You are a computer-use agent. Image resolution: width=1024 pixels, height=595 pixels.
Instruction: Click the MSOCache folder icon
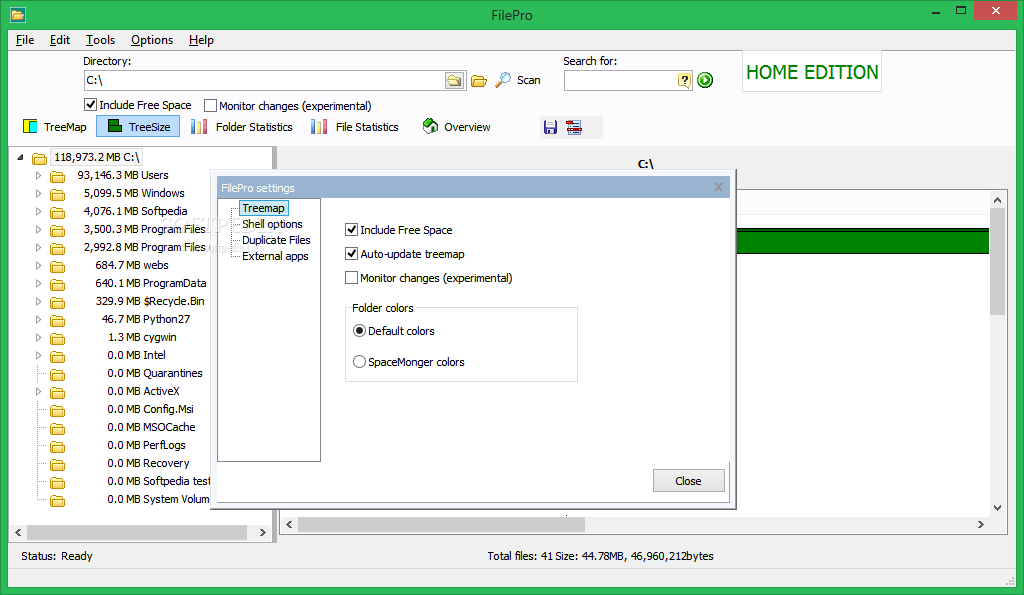click(57, 428)
